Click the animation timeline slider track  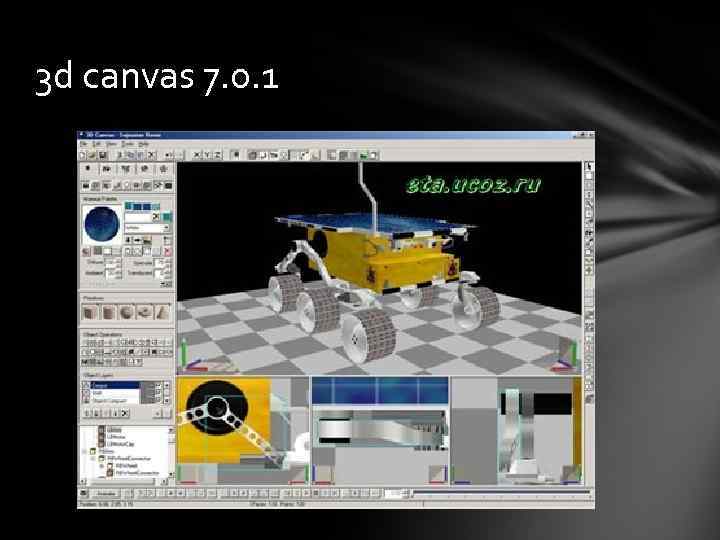point(501,493)
